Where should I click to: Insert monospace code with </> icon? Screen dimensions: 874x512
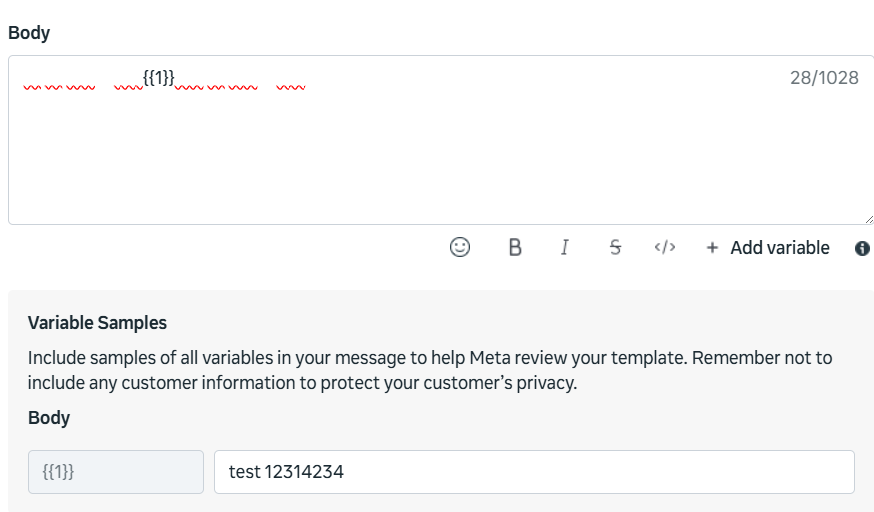pyautogui.click(x=665, y=248)
